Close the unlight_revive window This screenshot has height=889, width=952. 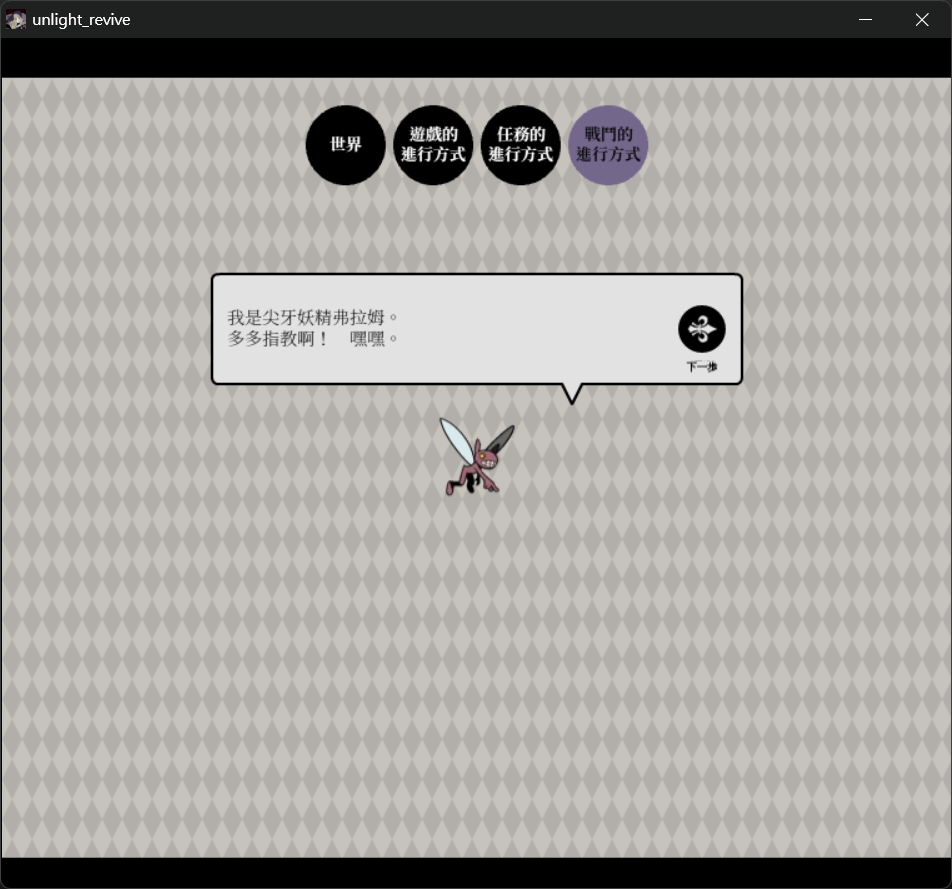(922, 20)
